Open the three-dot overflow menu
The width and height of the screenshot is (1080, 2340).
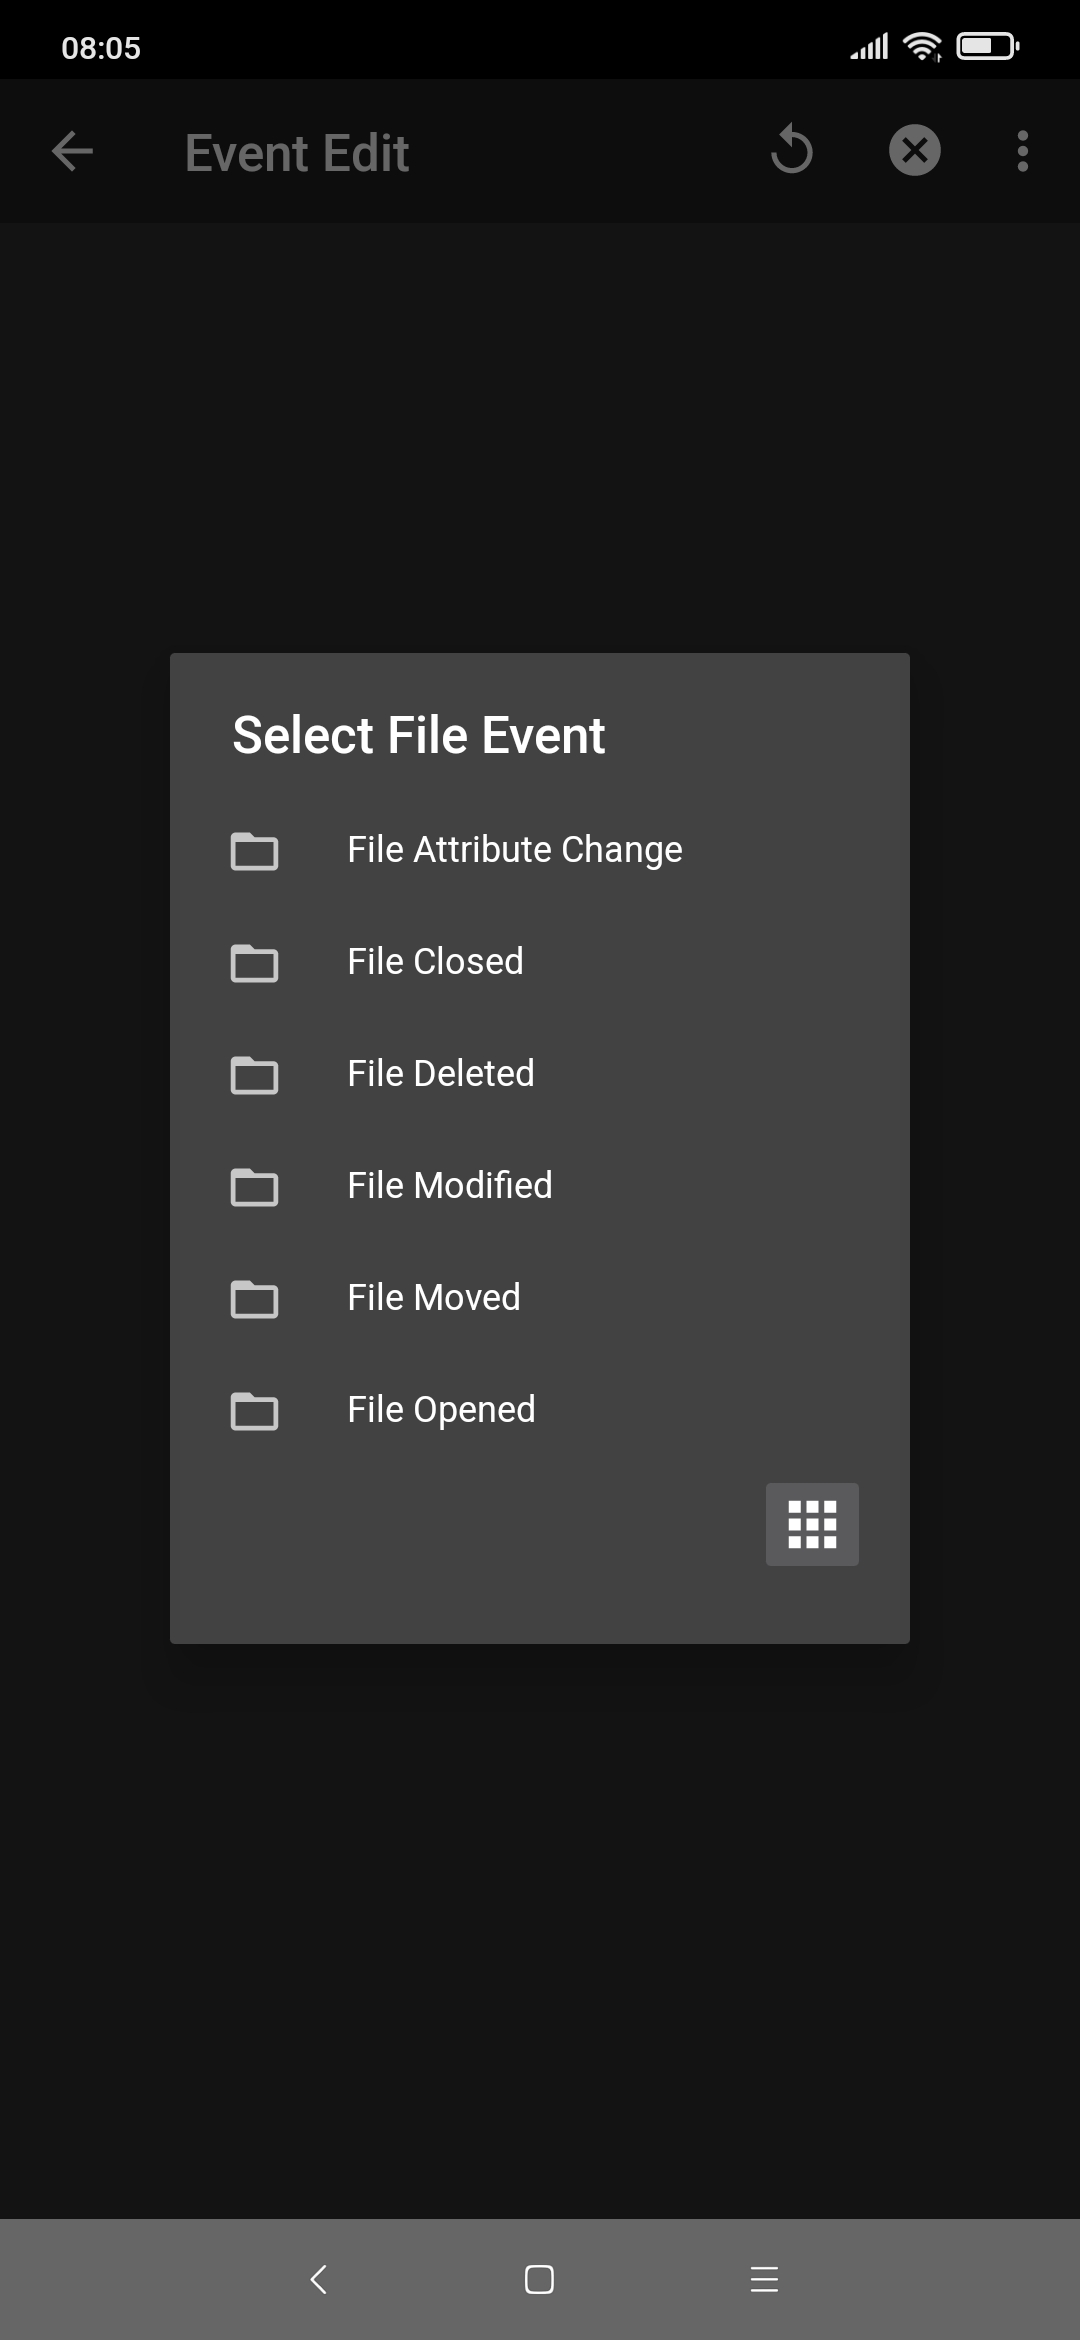[1022, 151]
